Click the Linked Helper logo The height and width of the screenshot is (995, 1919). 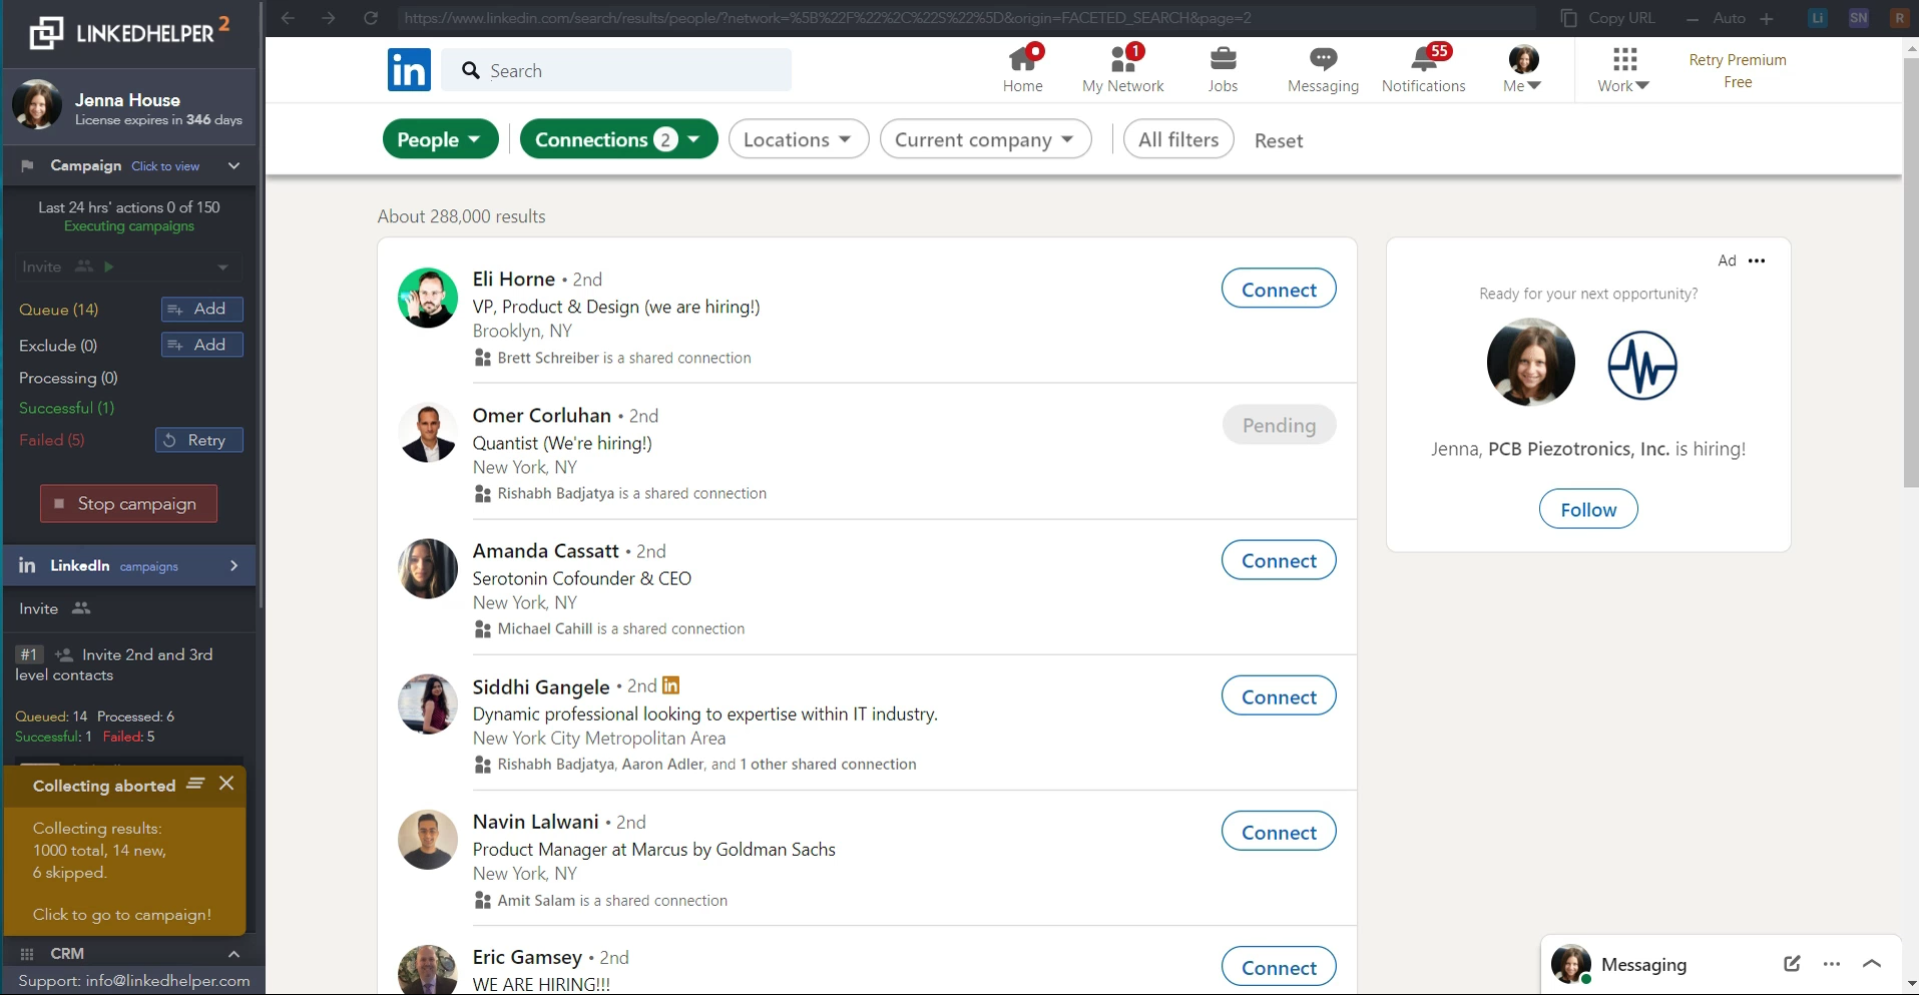point(129,32)
